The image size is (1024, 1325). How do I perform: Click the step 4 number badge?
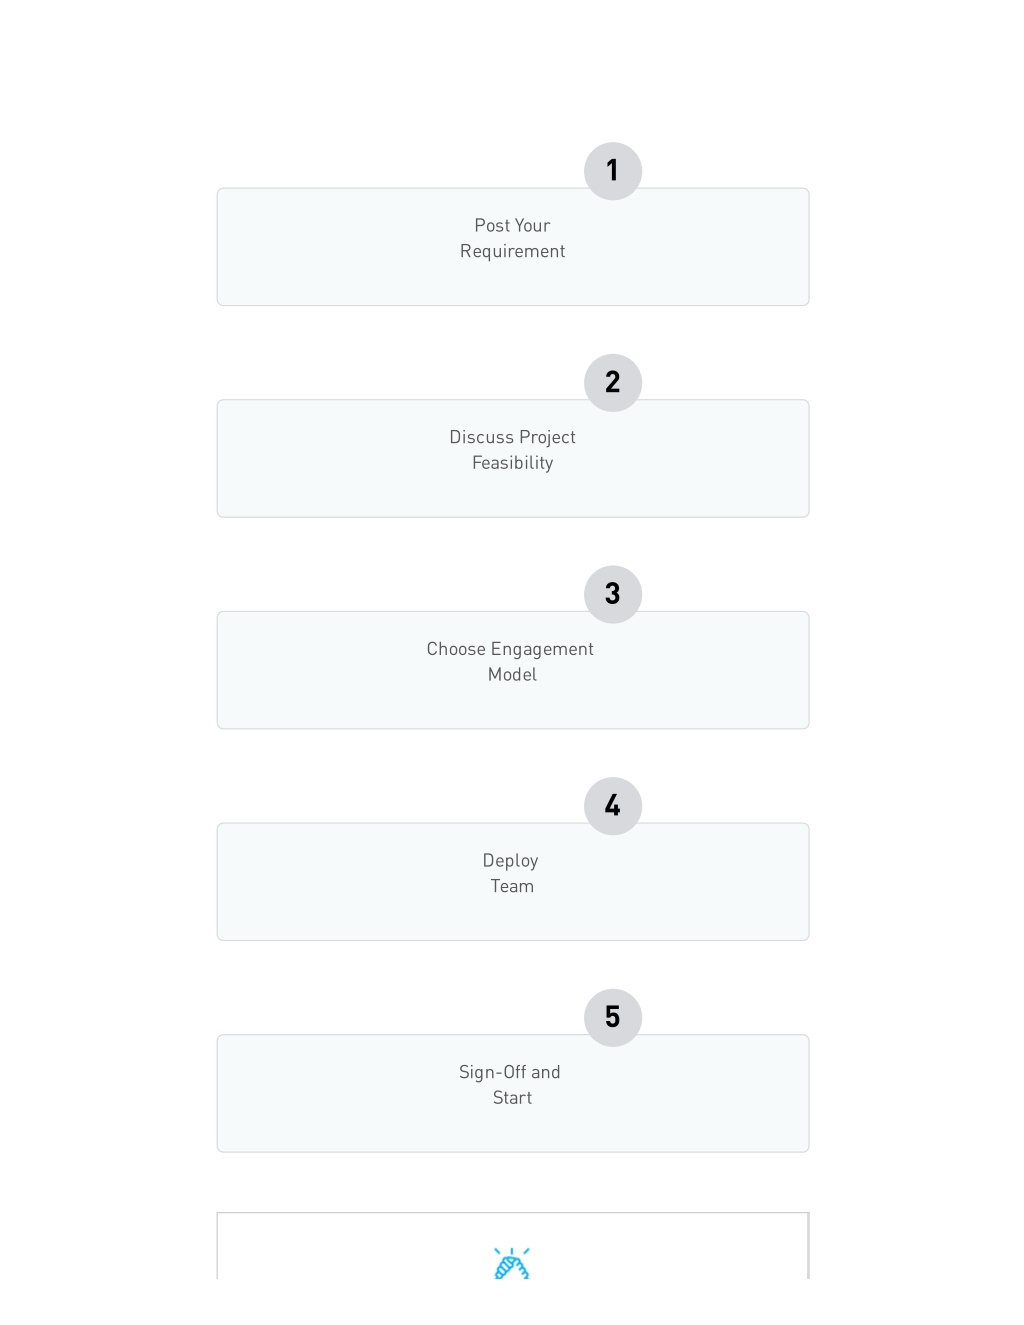tap(613, 806)
